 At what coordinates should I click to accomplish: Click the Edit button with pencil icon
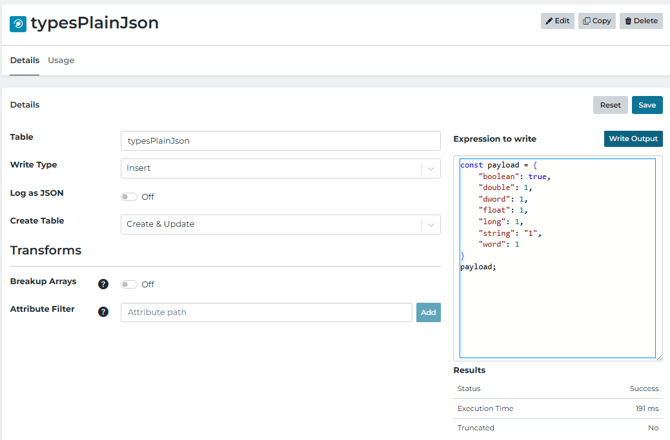pos(557,21)
